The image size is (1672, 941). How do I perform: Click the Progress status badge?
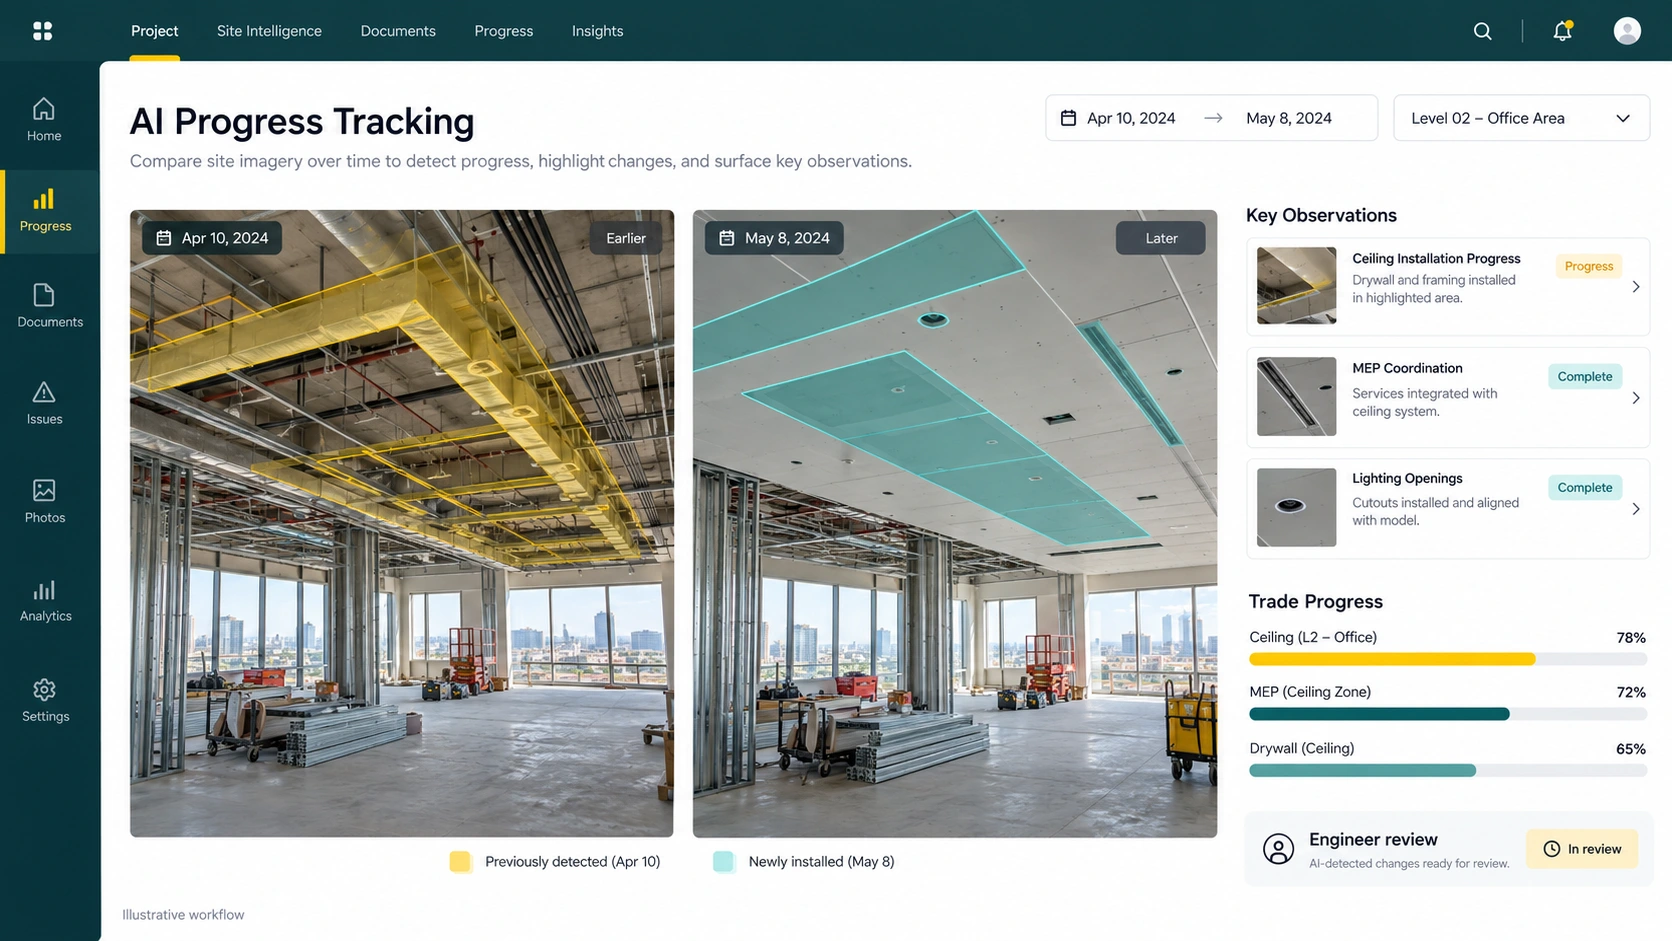tap(1588, 266)
